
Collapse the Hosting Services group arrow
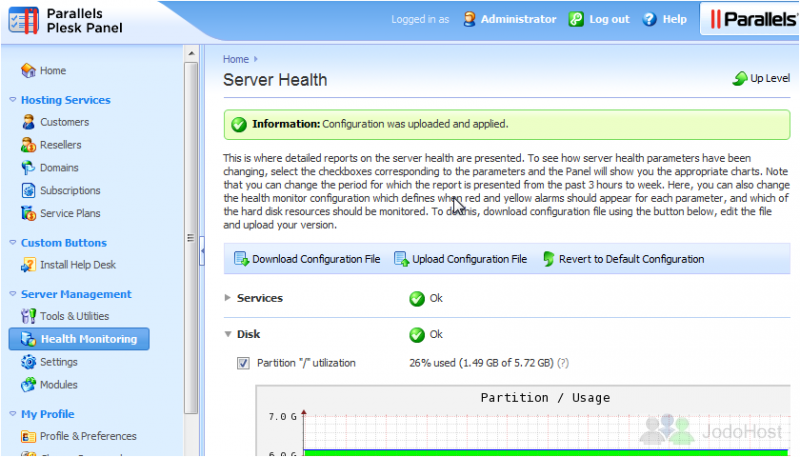click(x=13, y=100)
